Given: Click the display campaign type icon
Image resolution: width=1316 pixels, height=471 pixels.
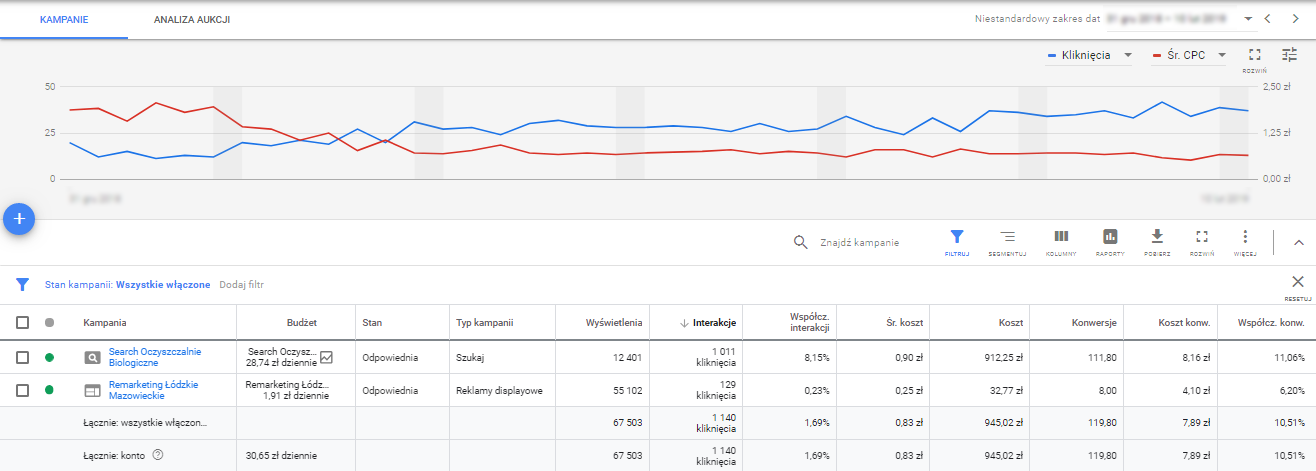Looking at the screenshot, I should pos(92,390).
